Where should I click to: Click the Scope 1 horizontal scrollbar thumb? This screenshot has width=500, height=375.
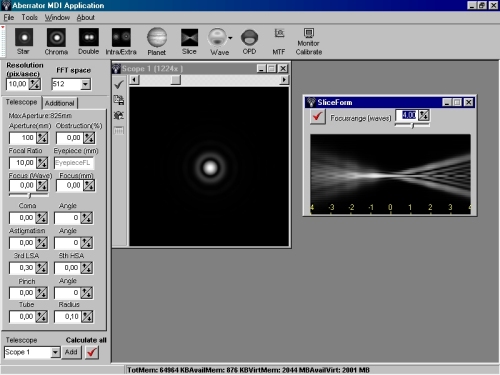point(176,80)
